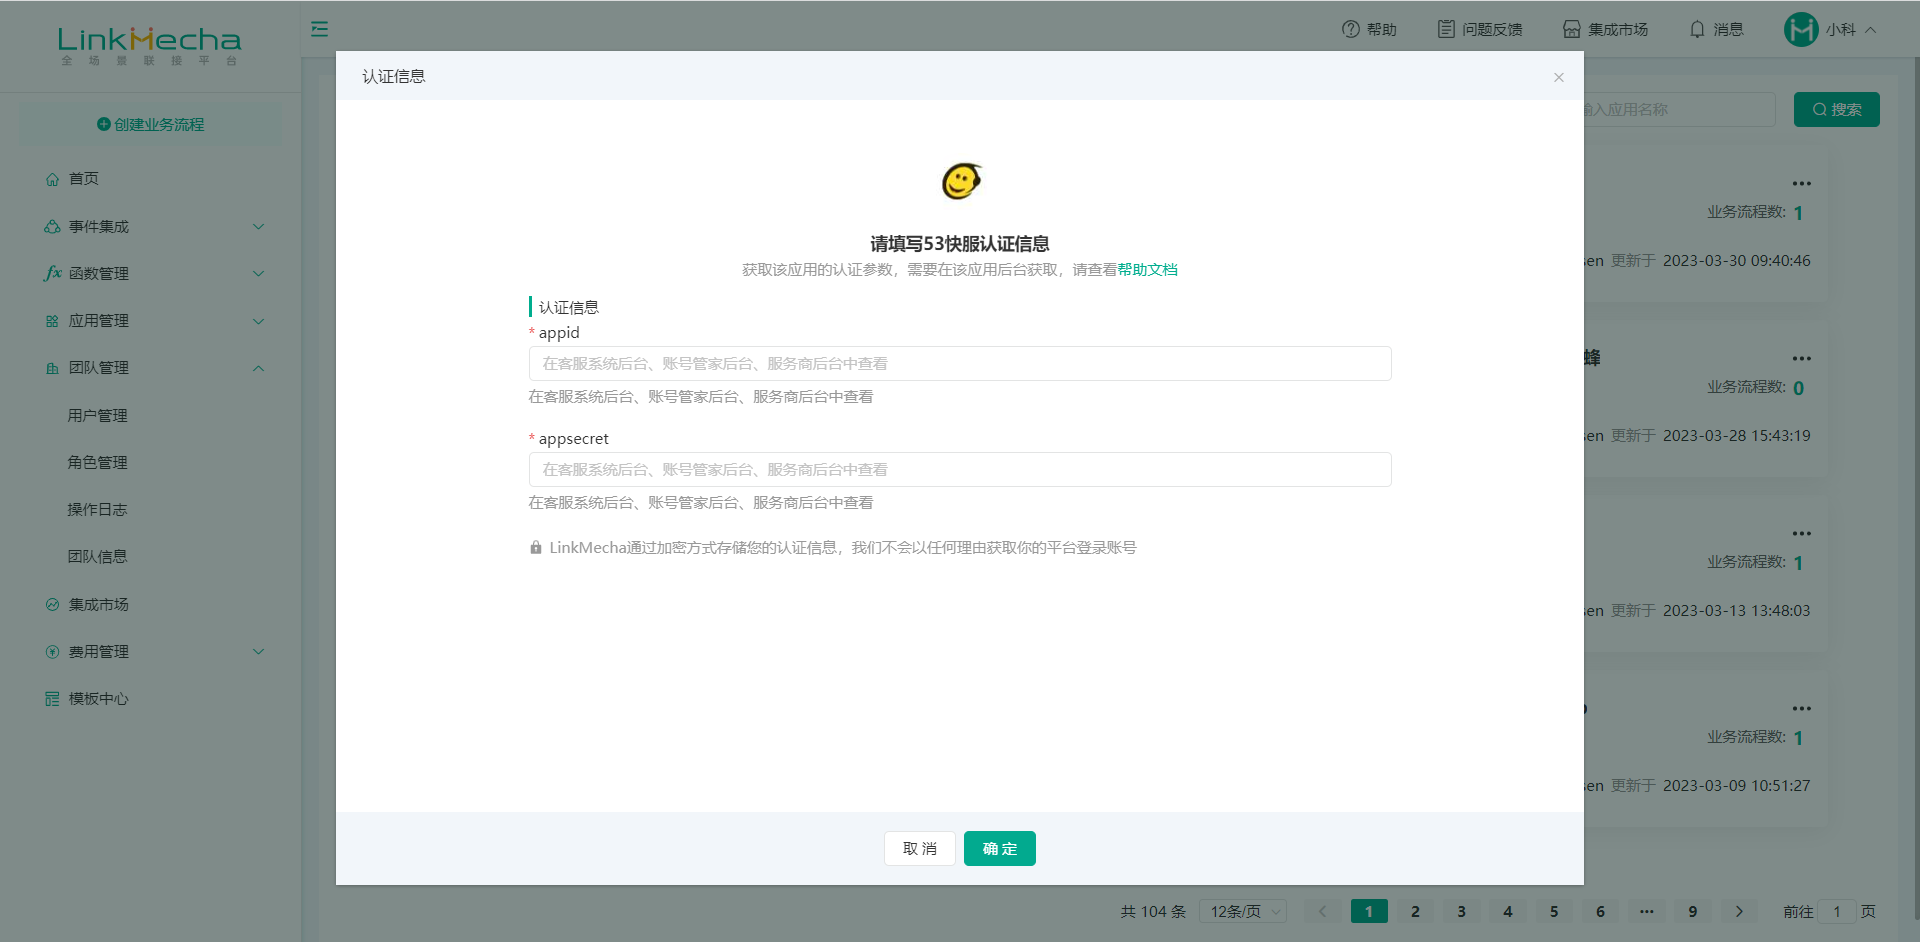
Task: Click the 函数管理 fx icon
Action: coord(53,273)
